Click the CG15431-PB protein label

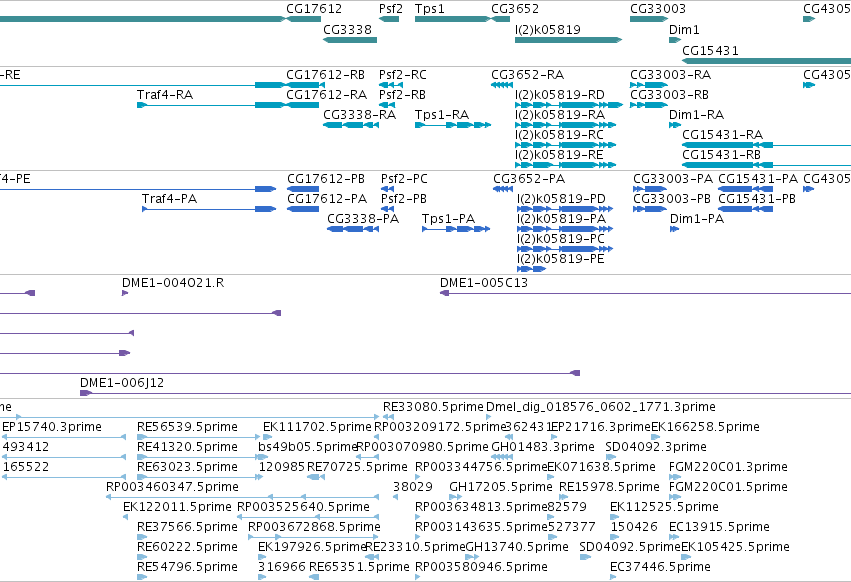tap(757, 199)
